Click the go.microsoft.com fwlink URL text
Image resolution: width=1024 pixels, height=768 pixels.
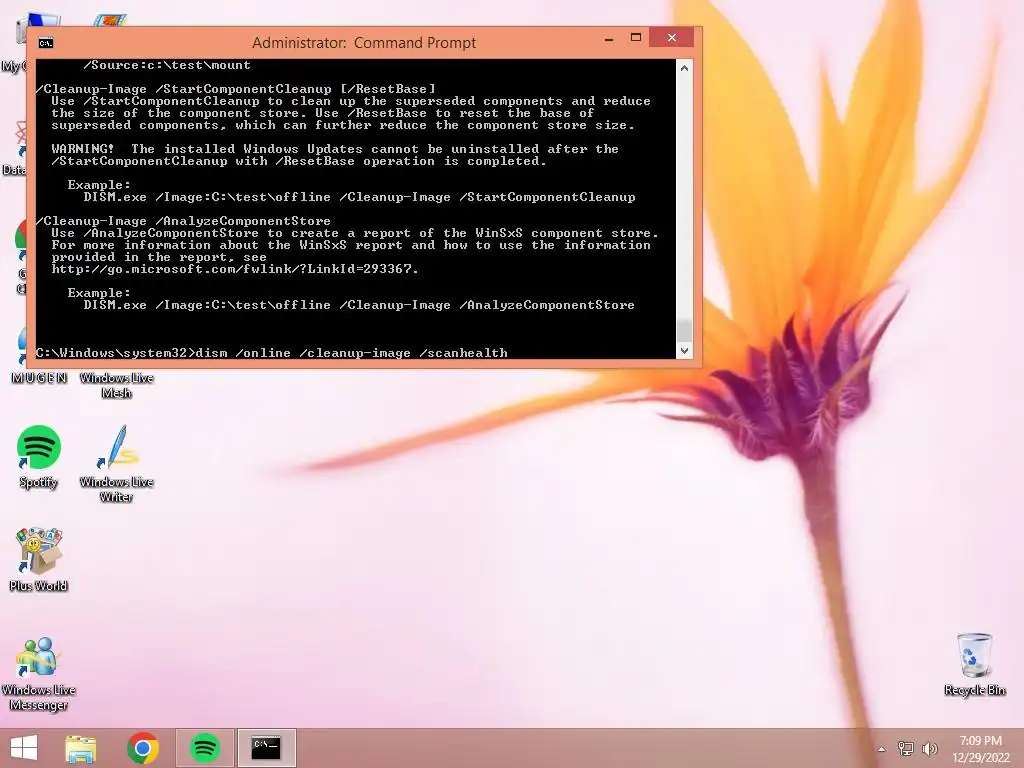coord(235,268)
